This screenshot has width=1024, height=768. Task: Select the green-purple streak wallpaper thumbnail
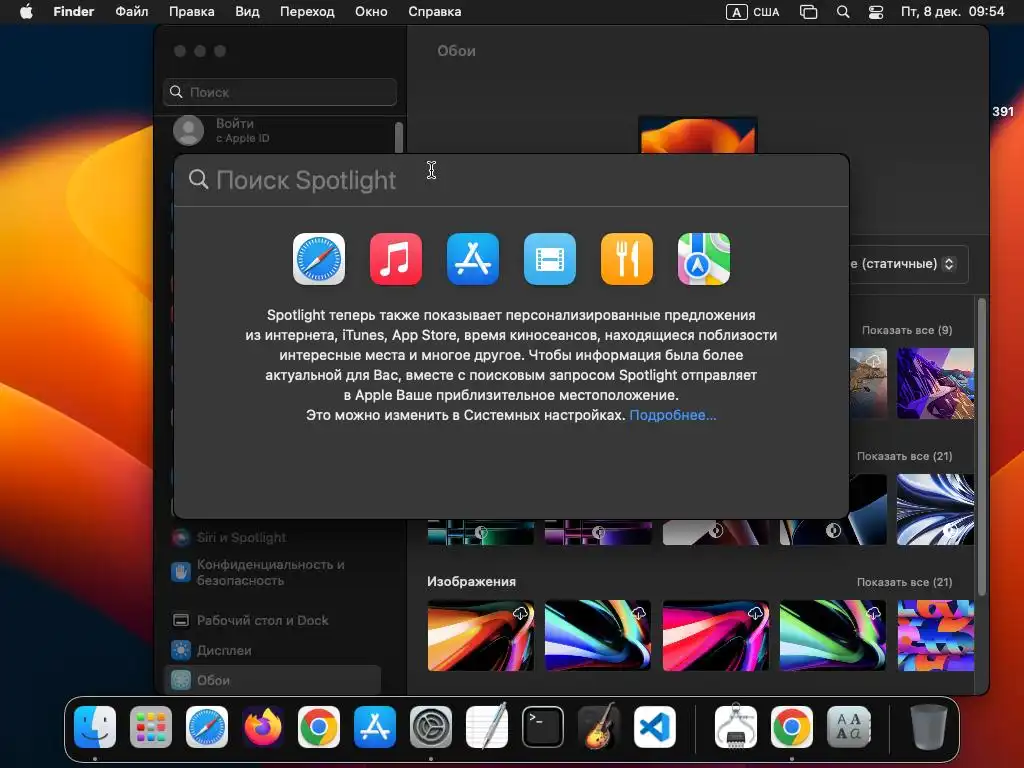[833, 635]
